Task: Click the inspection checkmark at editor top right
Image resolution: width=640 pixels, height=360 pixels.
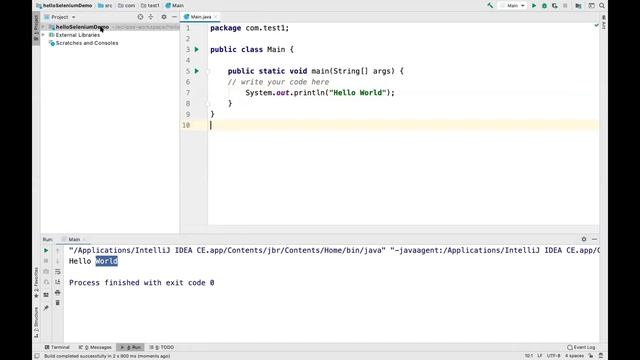Action: pos(596,25)
